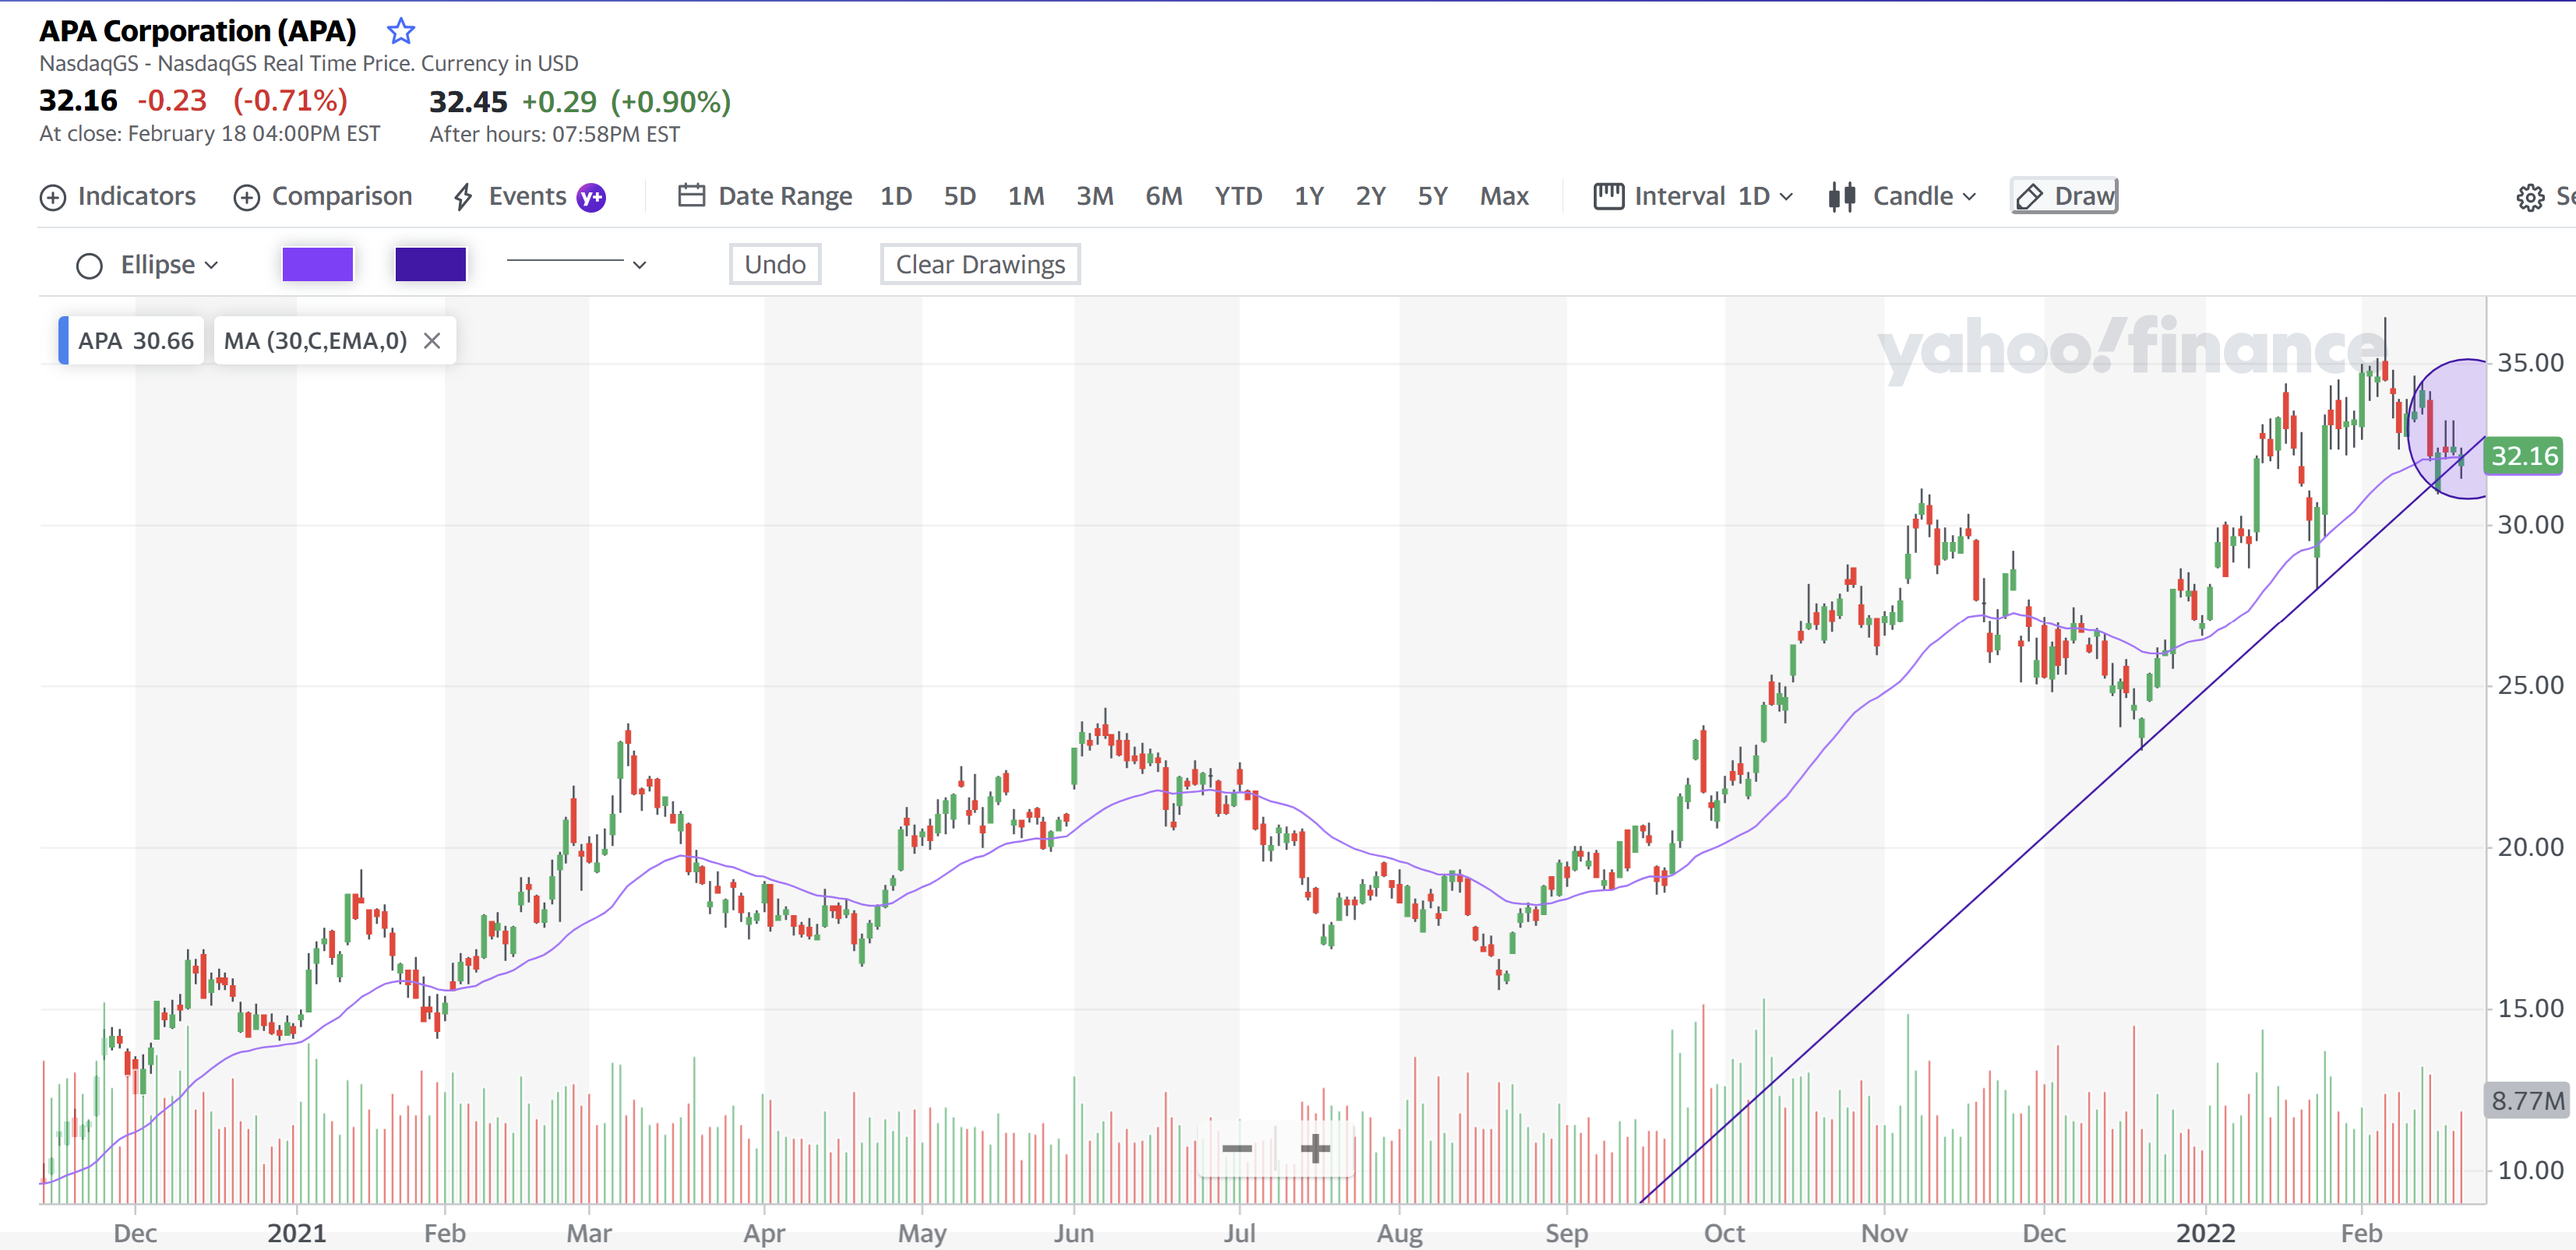Click the APA Corporation (APA) title
The width and height of the screenshot is (2576, 1250).
(198, 31)
